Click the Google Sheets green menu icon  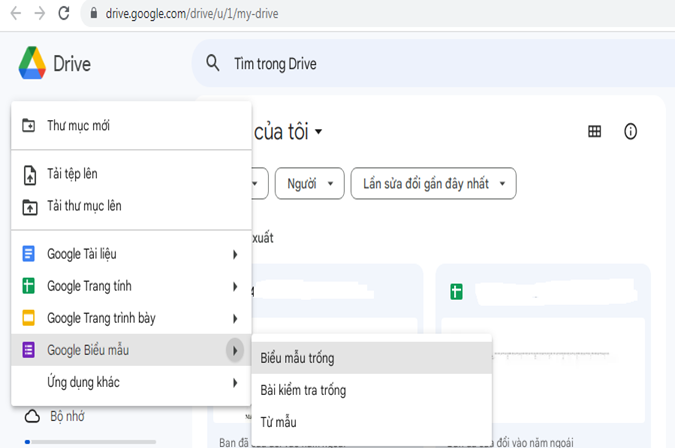click(x=28, y=286)
